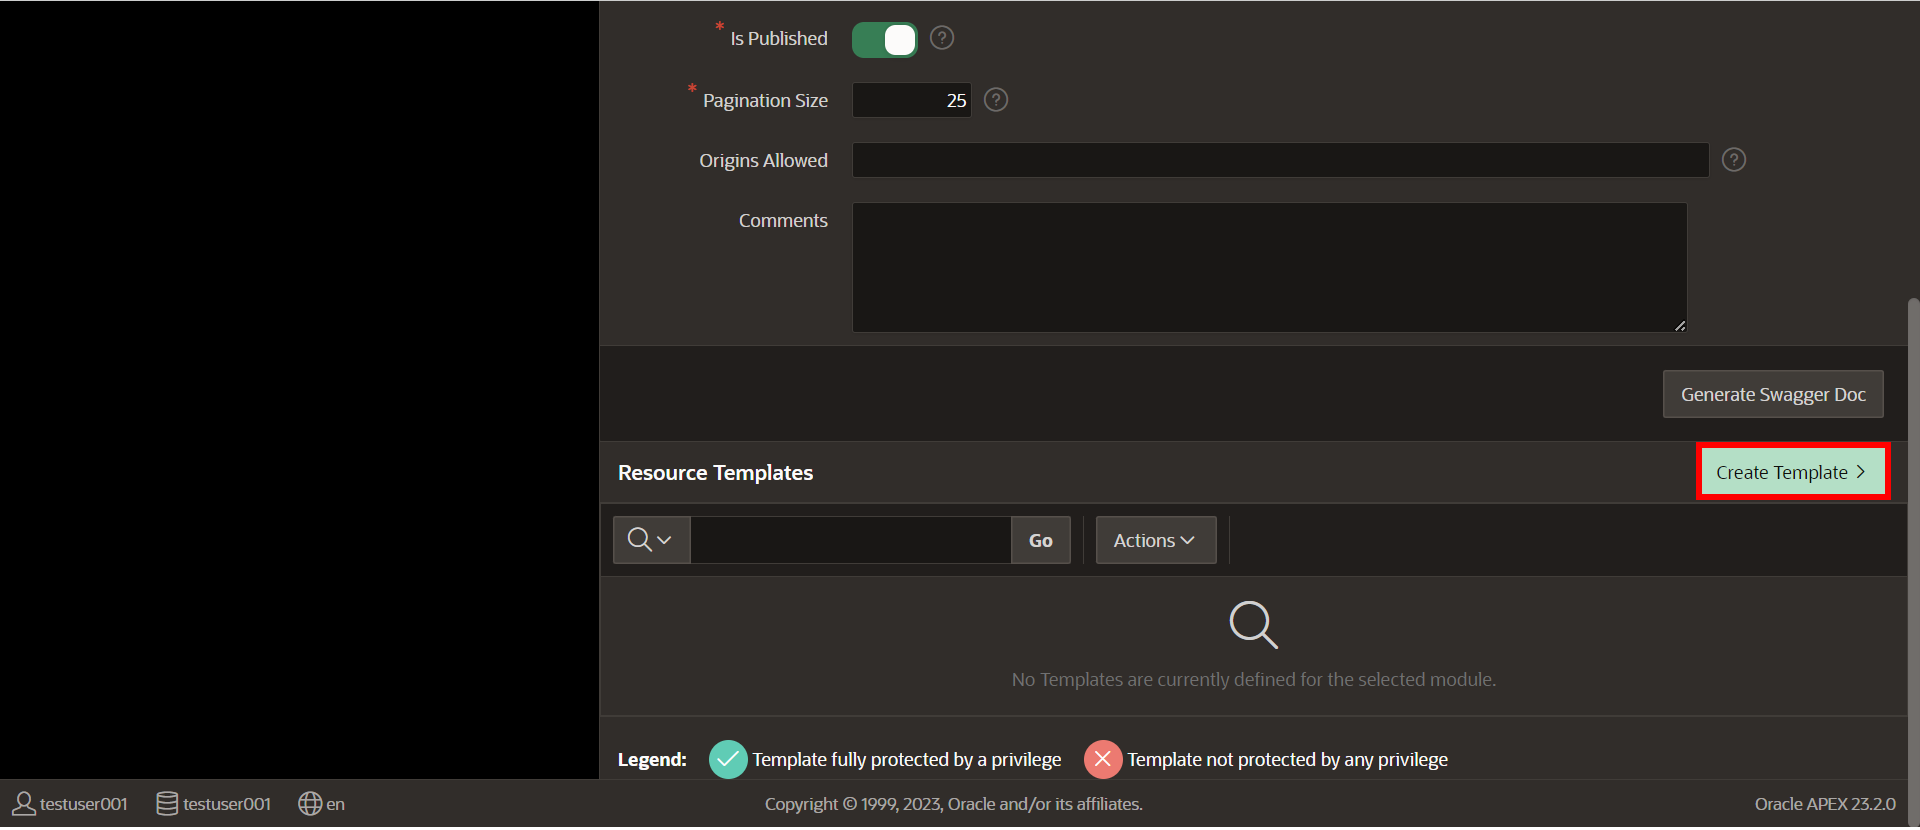Toggle the Is Published switch
The height and width of the screenshot is (830, 1920).
coord(884,39)
